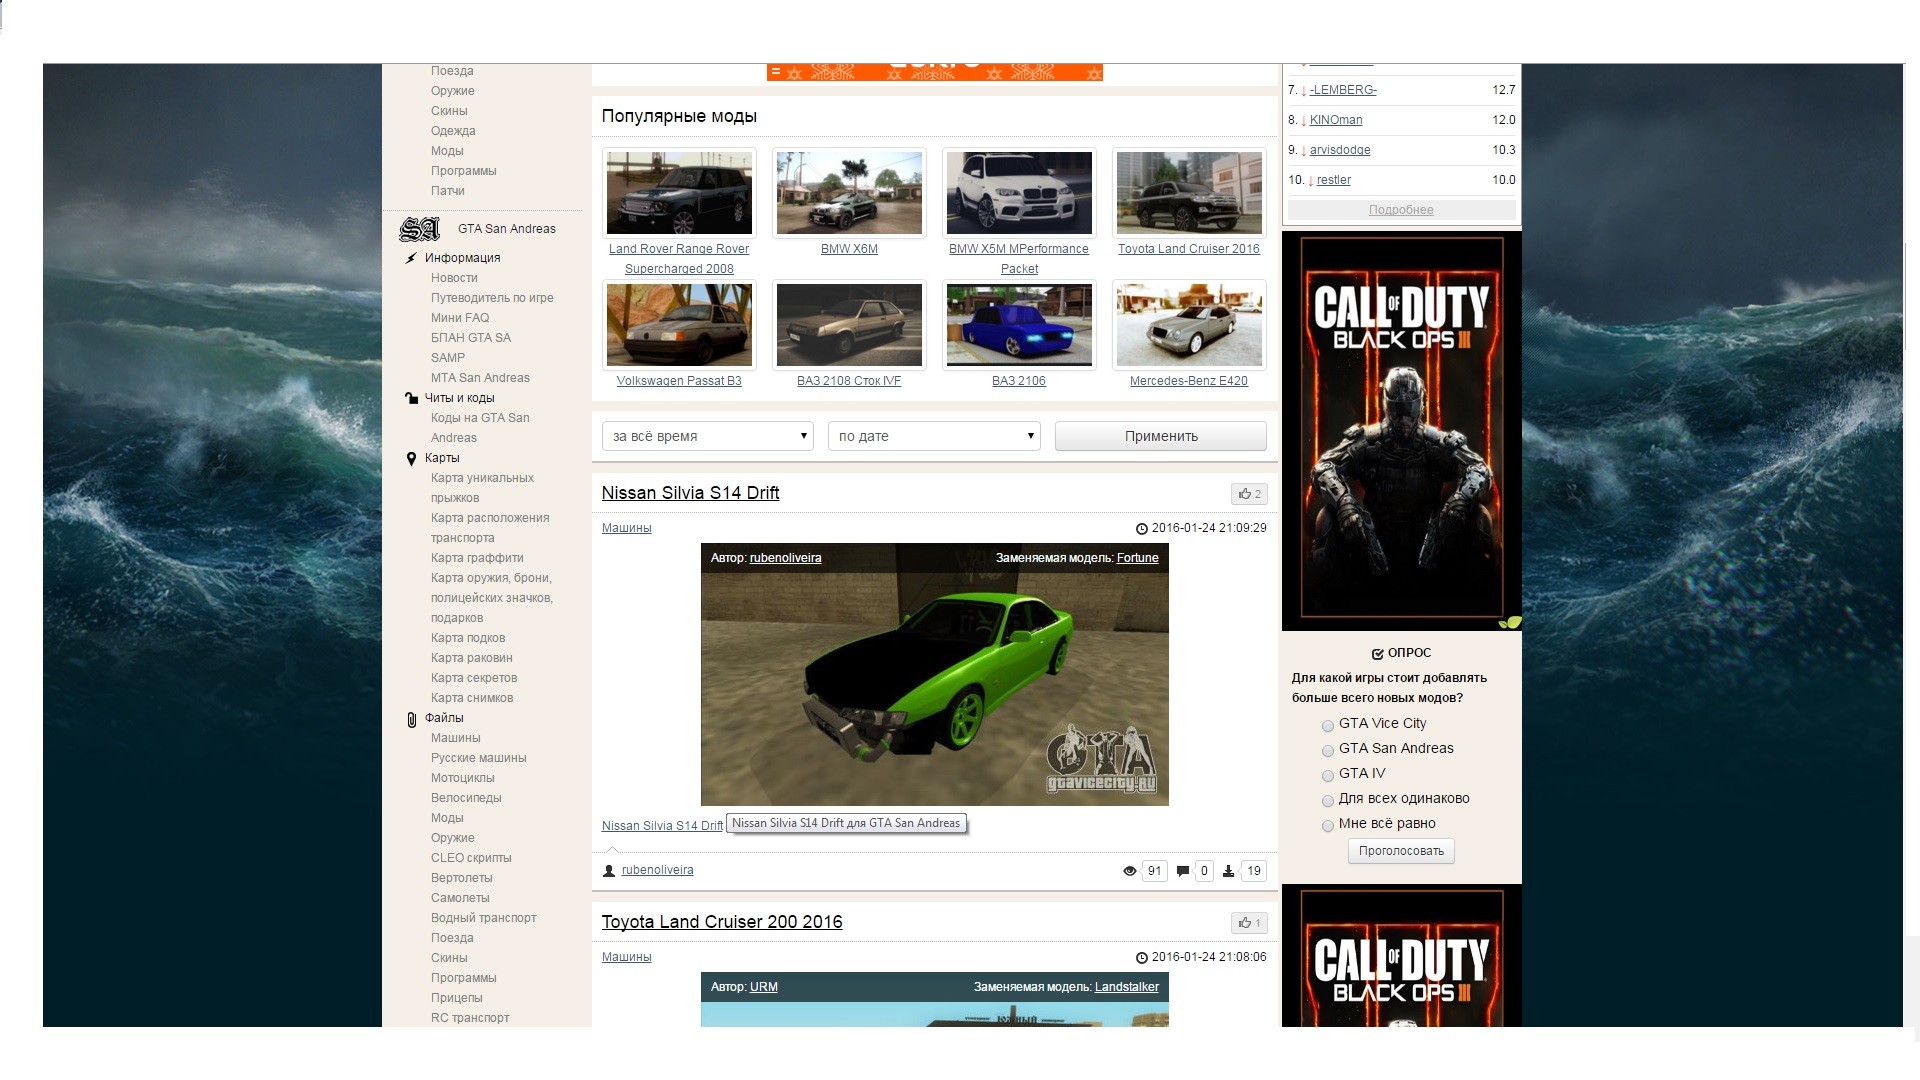
Task: Click clock icon next to 2016-01-24 21:08:06
Action: [x=1142, y=958]
